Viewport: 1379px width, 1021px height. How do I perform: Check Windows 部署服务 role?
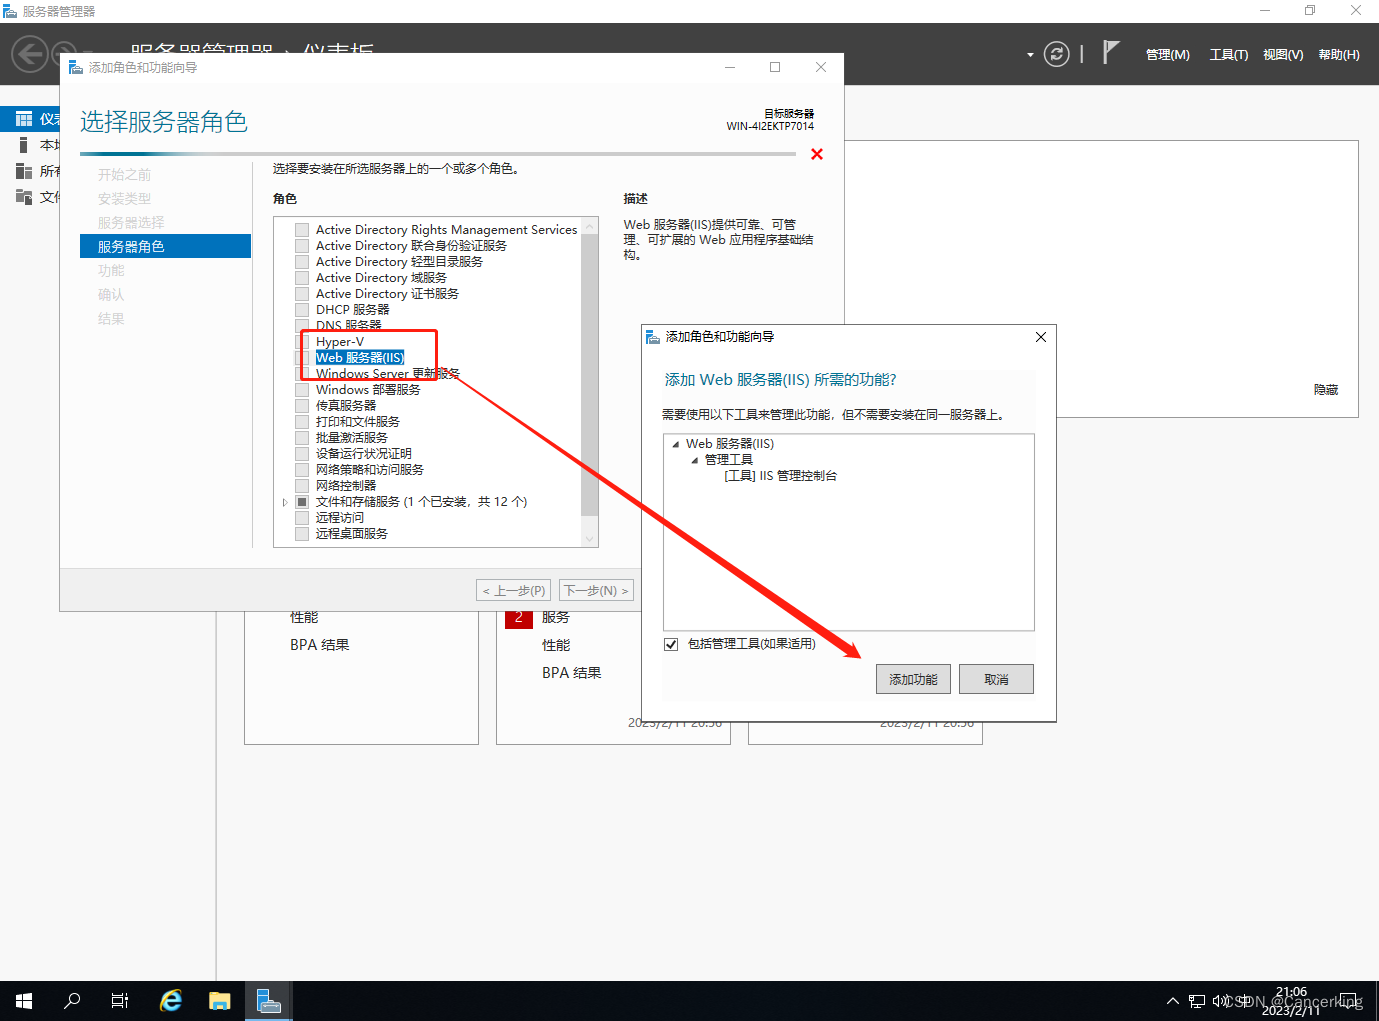(302, 390)
